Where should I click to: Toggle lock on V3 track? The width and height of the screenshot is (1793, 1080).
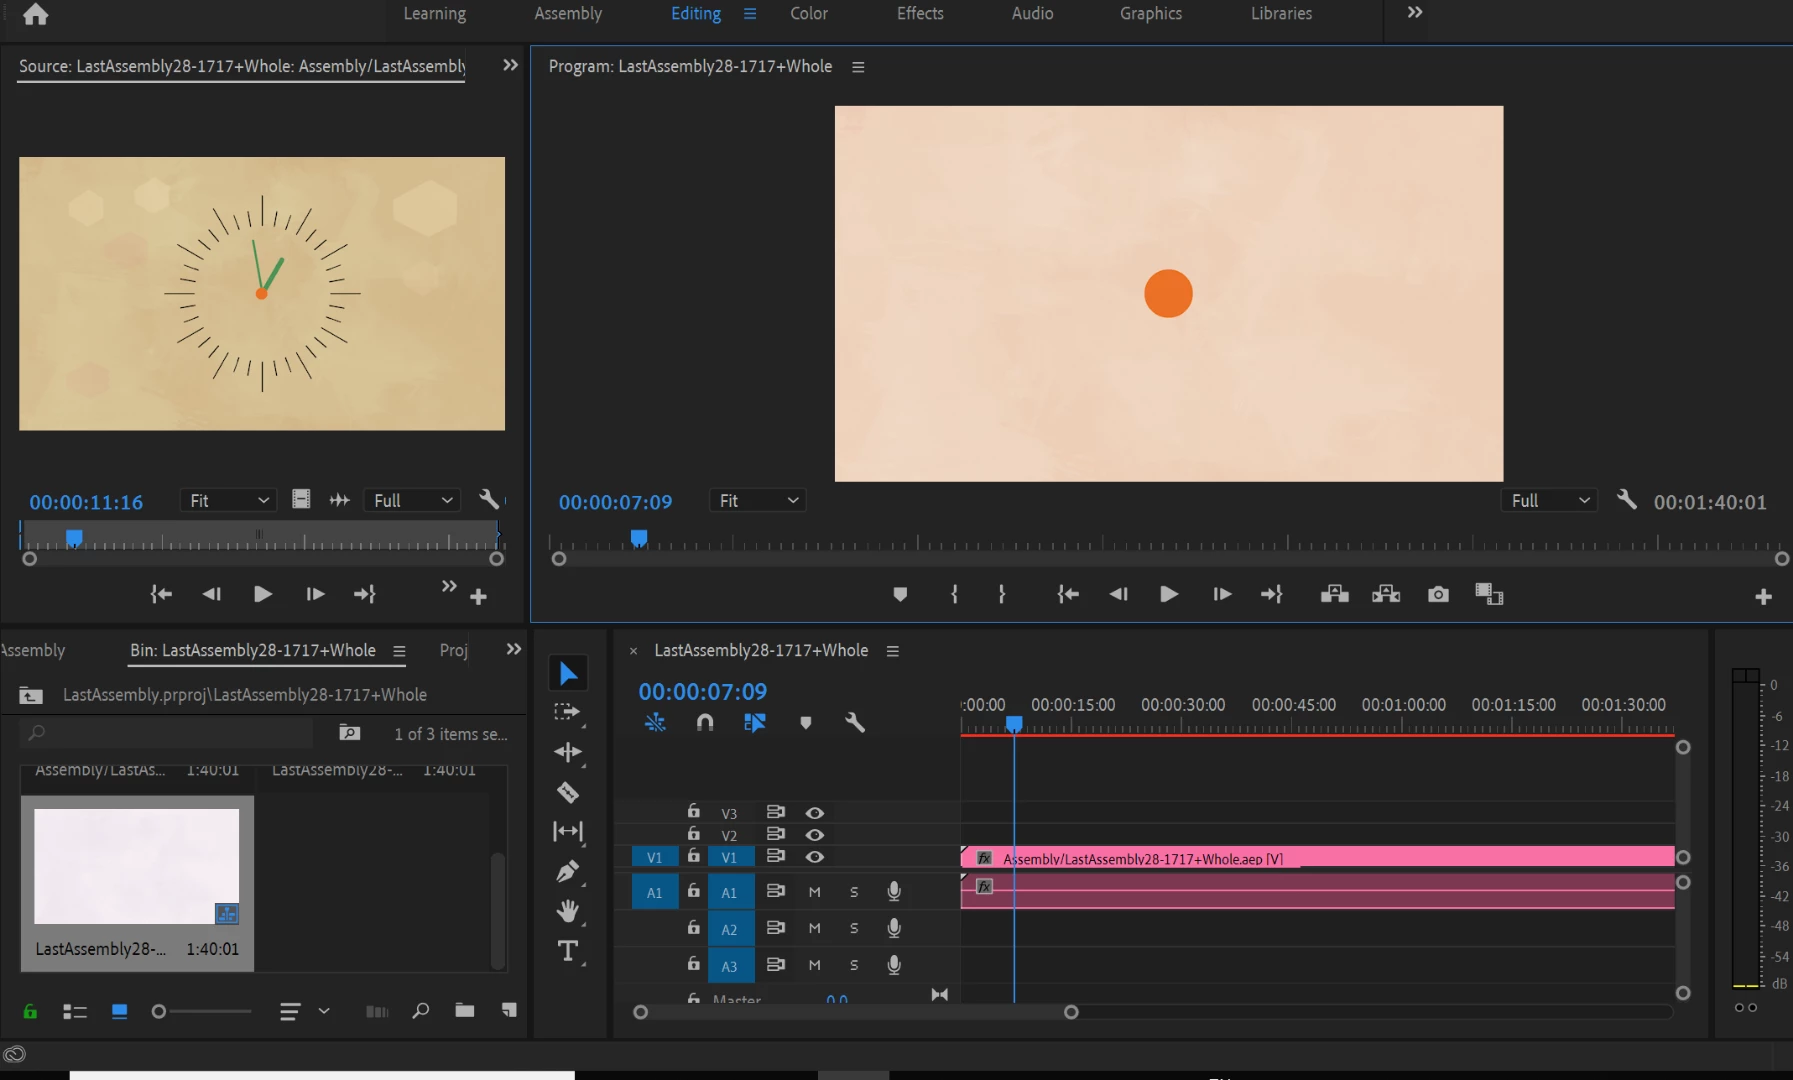point(693,812)
